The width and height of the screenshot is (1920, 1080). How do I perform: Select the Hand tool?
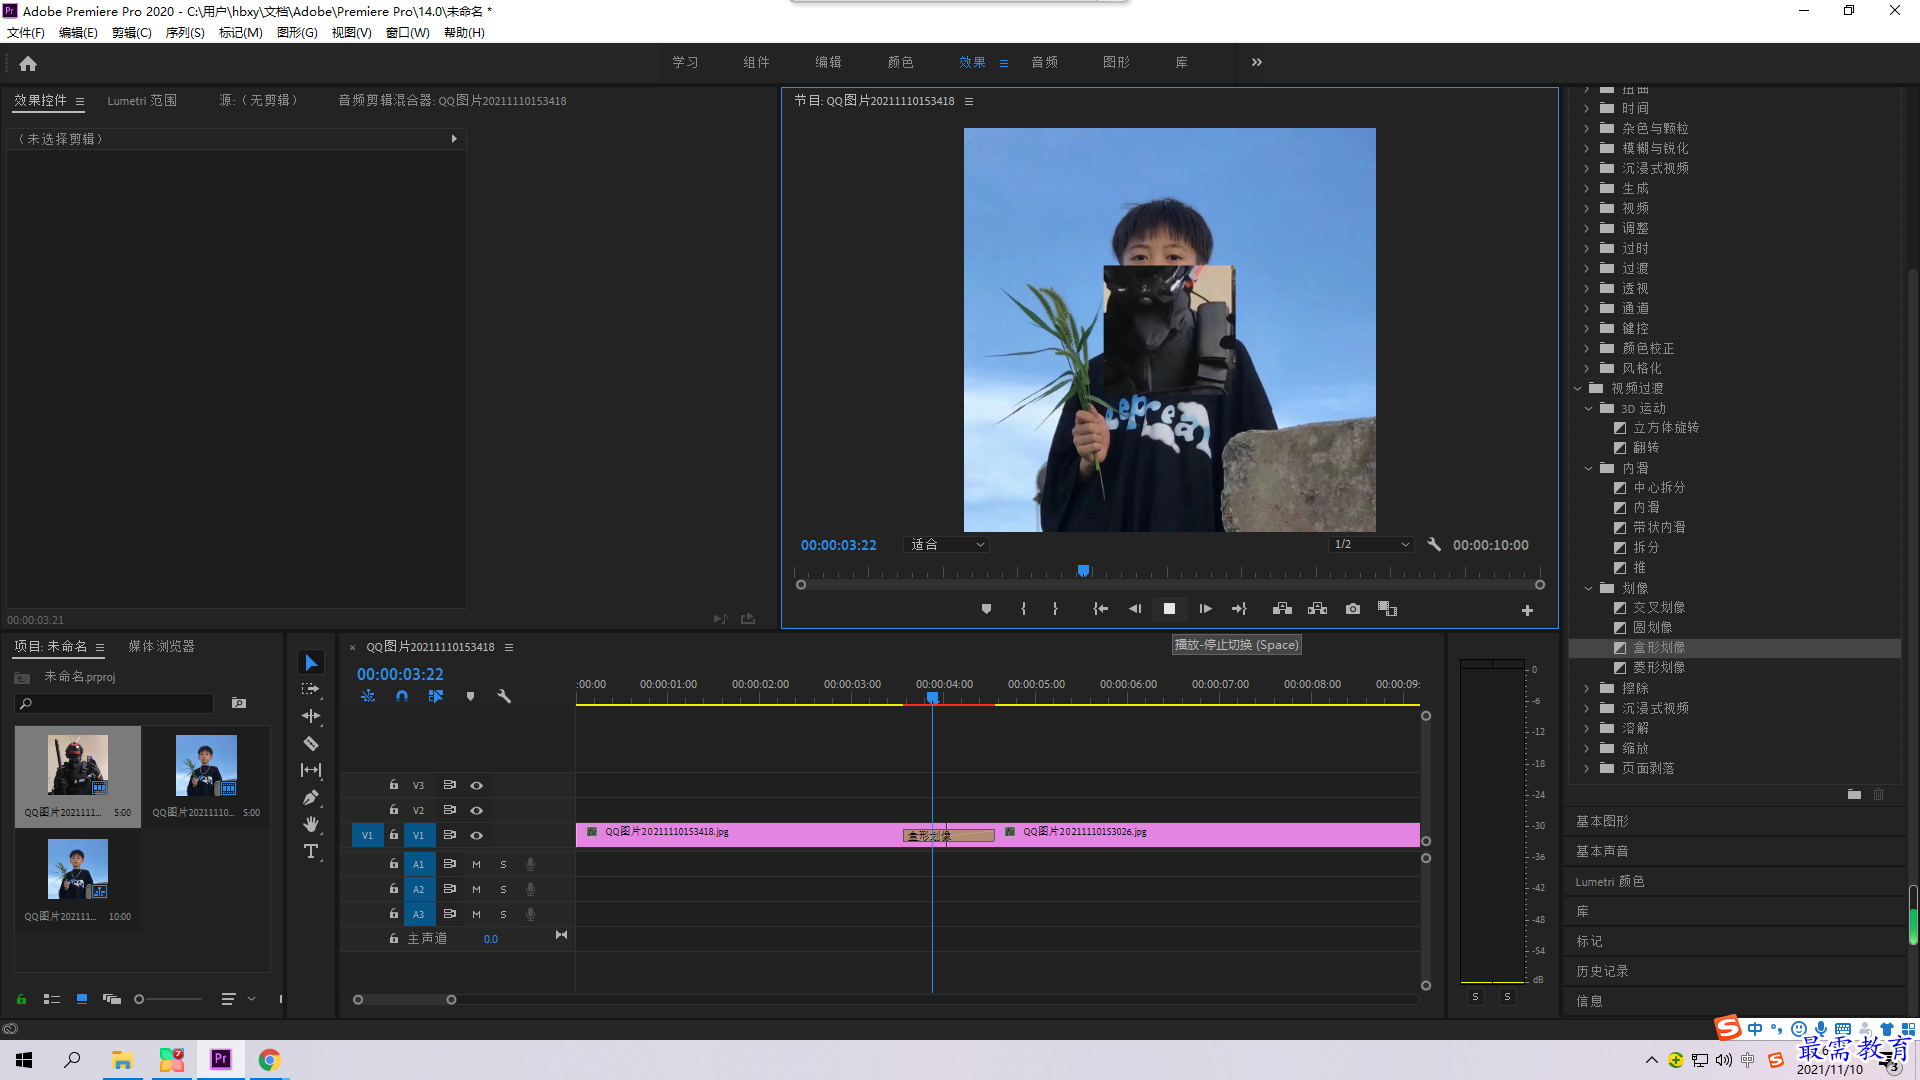tap(311, 824)
